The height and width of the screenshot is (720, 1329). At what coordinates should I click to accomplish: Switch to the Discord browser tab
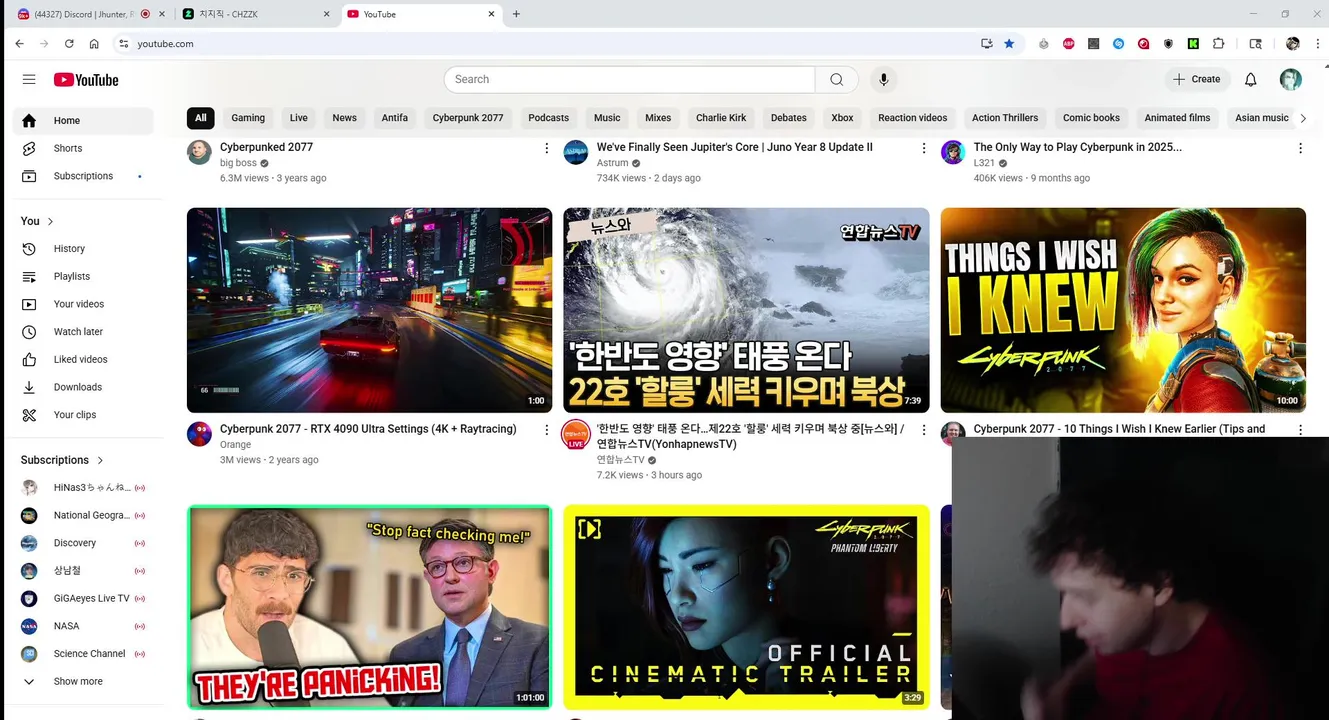(90, 14)
